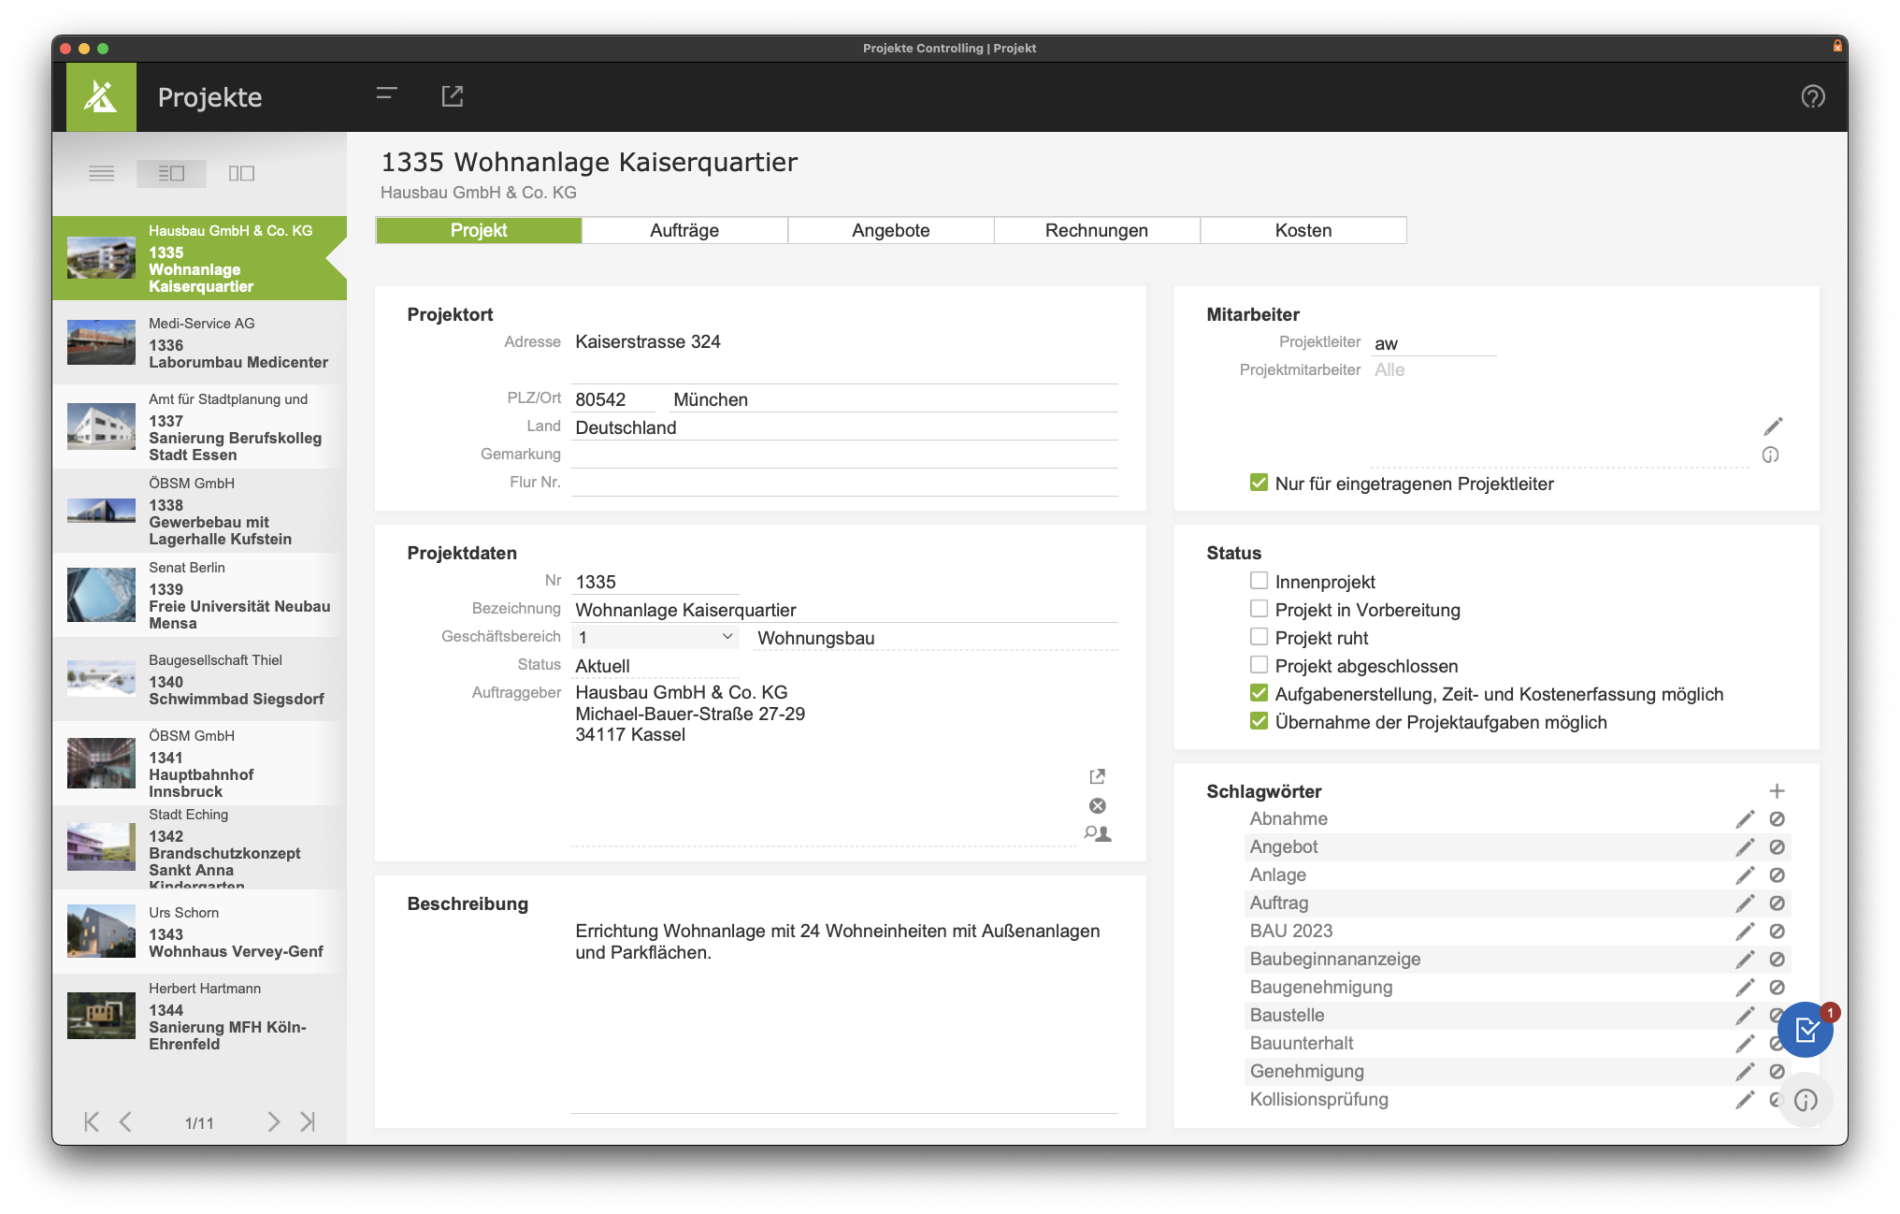Click the project Nr field 1335
Image resolution: width=1900 pixels, height=1214 pixels.
(655, 581)
